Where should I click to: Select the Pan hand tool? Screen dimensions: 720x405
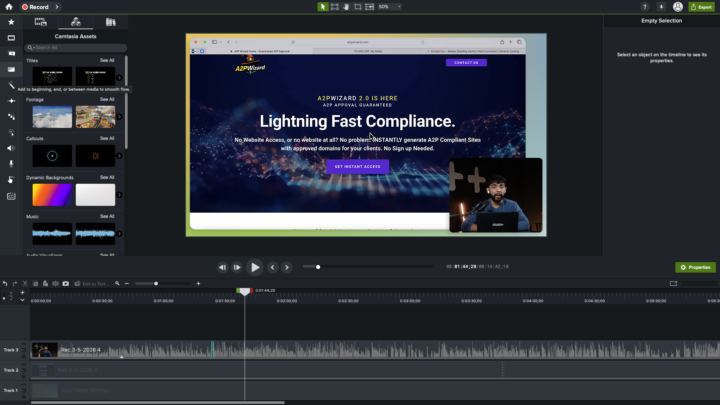pyautogui.click(x=346, y=6)
